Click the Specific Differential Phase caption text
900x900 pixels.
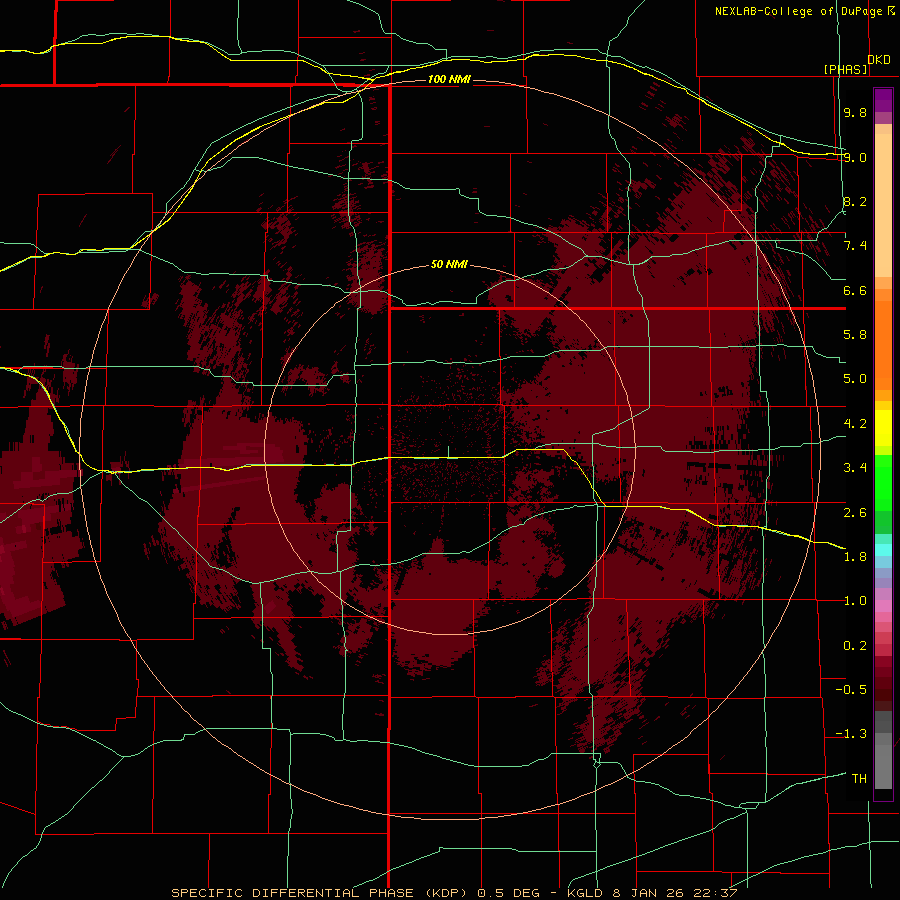[454, 893]
